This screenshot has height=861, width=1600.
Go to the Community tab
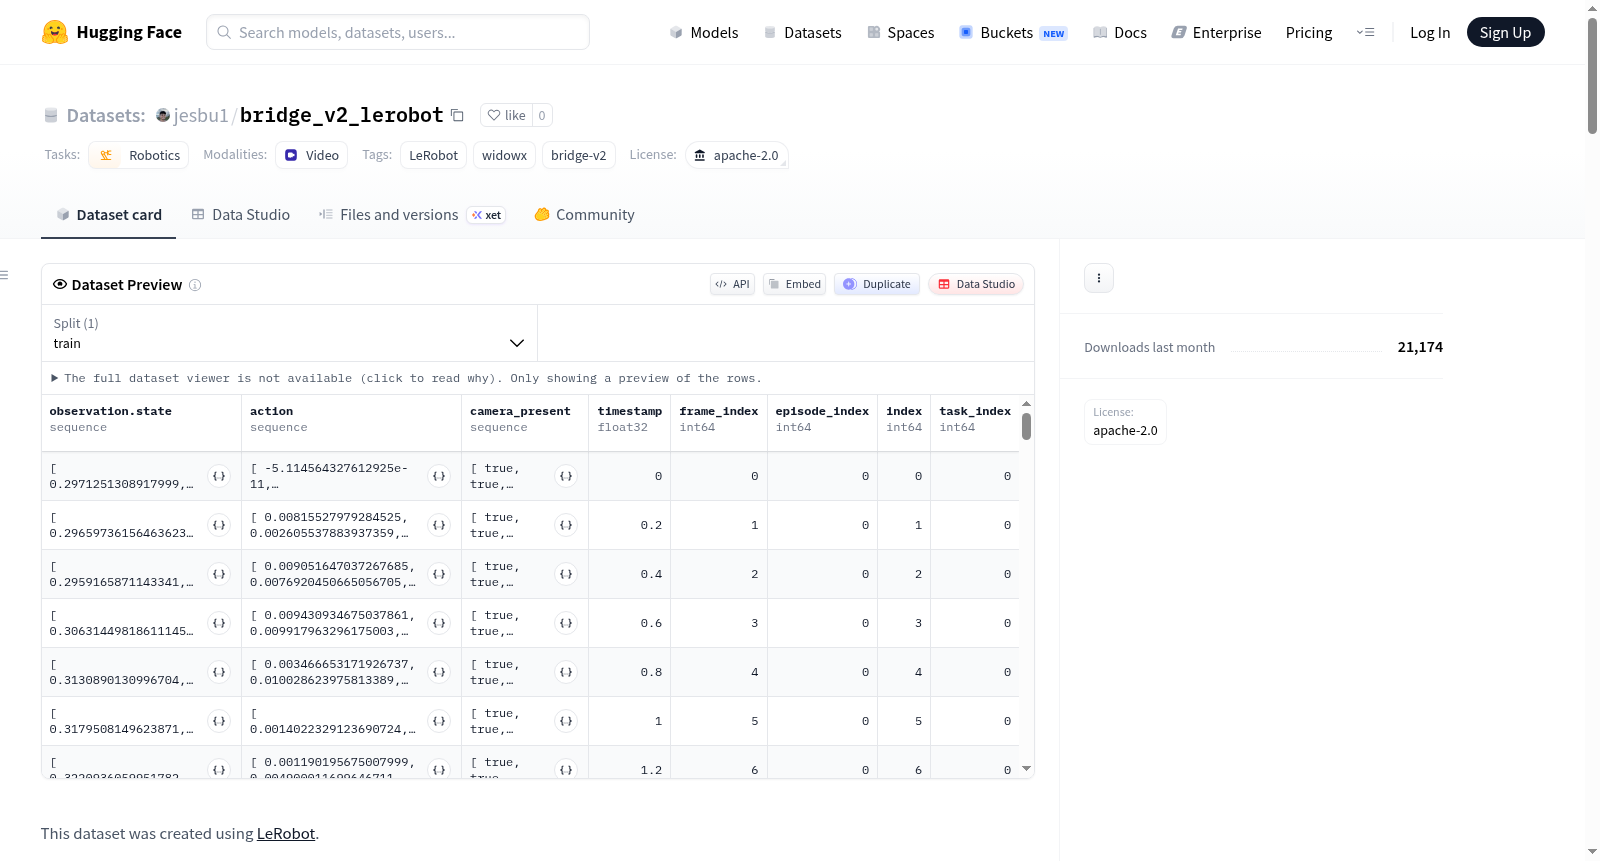pyautogui.click(x=585, y=215)
